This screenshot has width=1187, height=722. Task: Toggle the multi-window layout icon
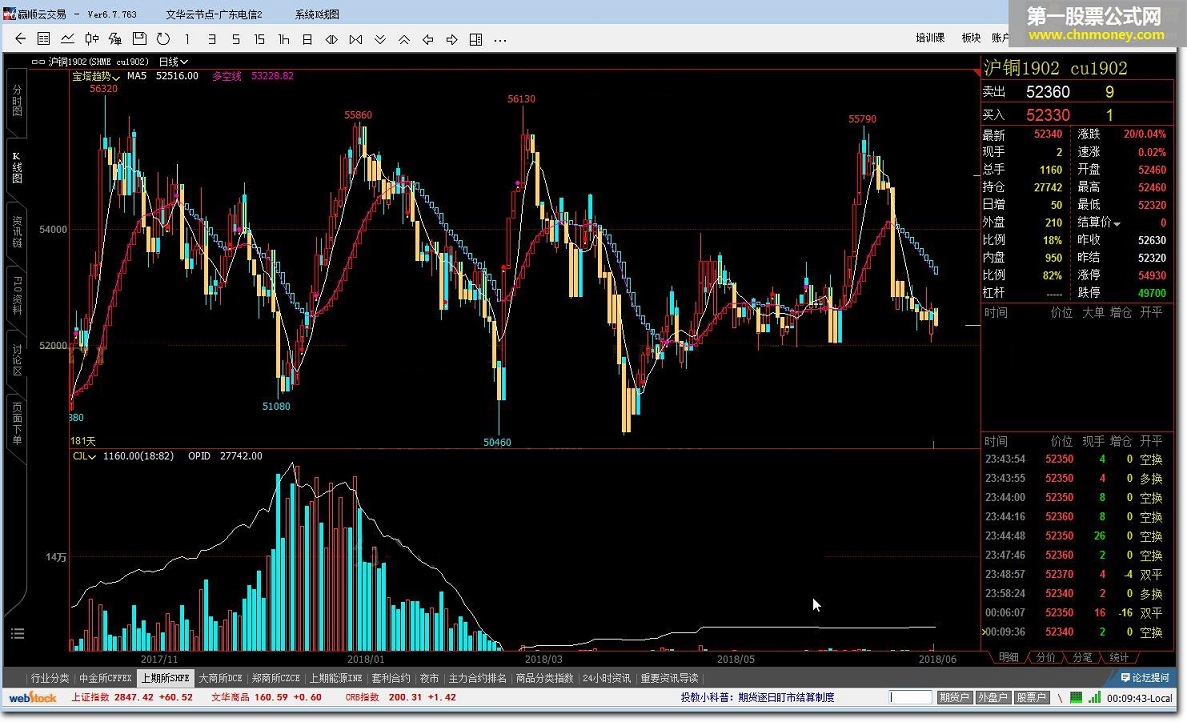(x=476, y=39)
